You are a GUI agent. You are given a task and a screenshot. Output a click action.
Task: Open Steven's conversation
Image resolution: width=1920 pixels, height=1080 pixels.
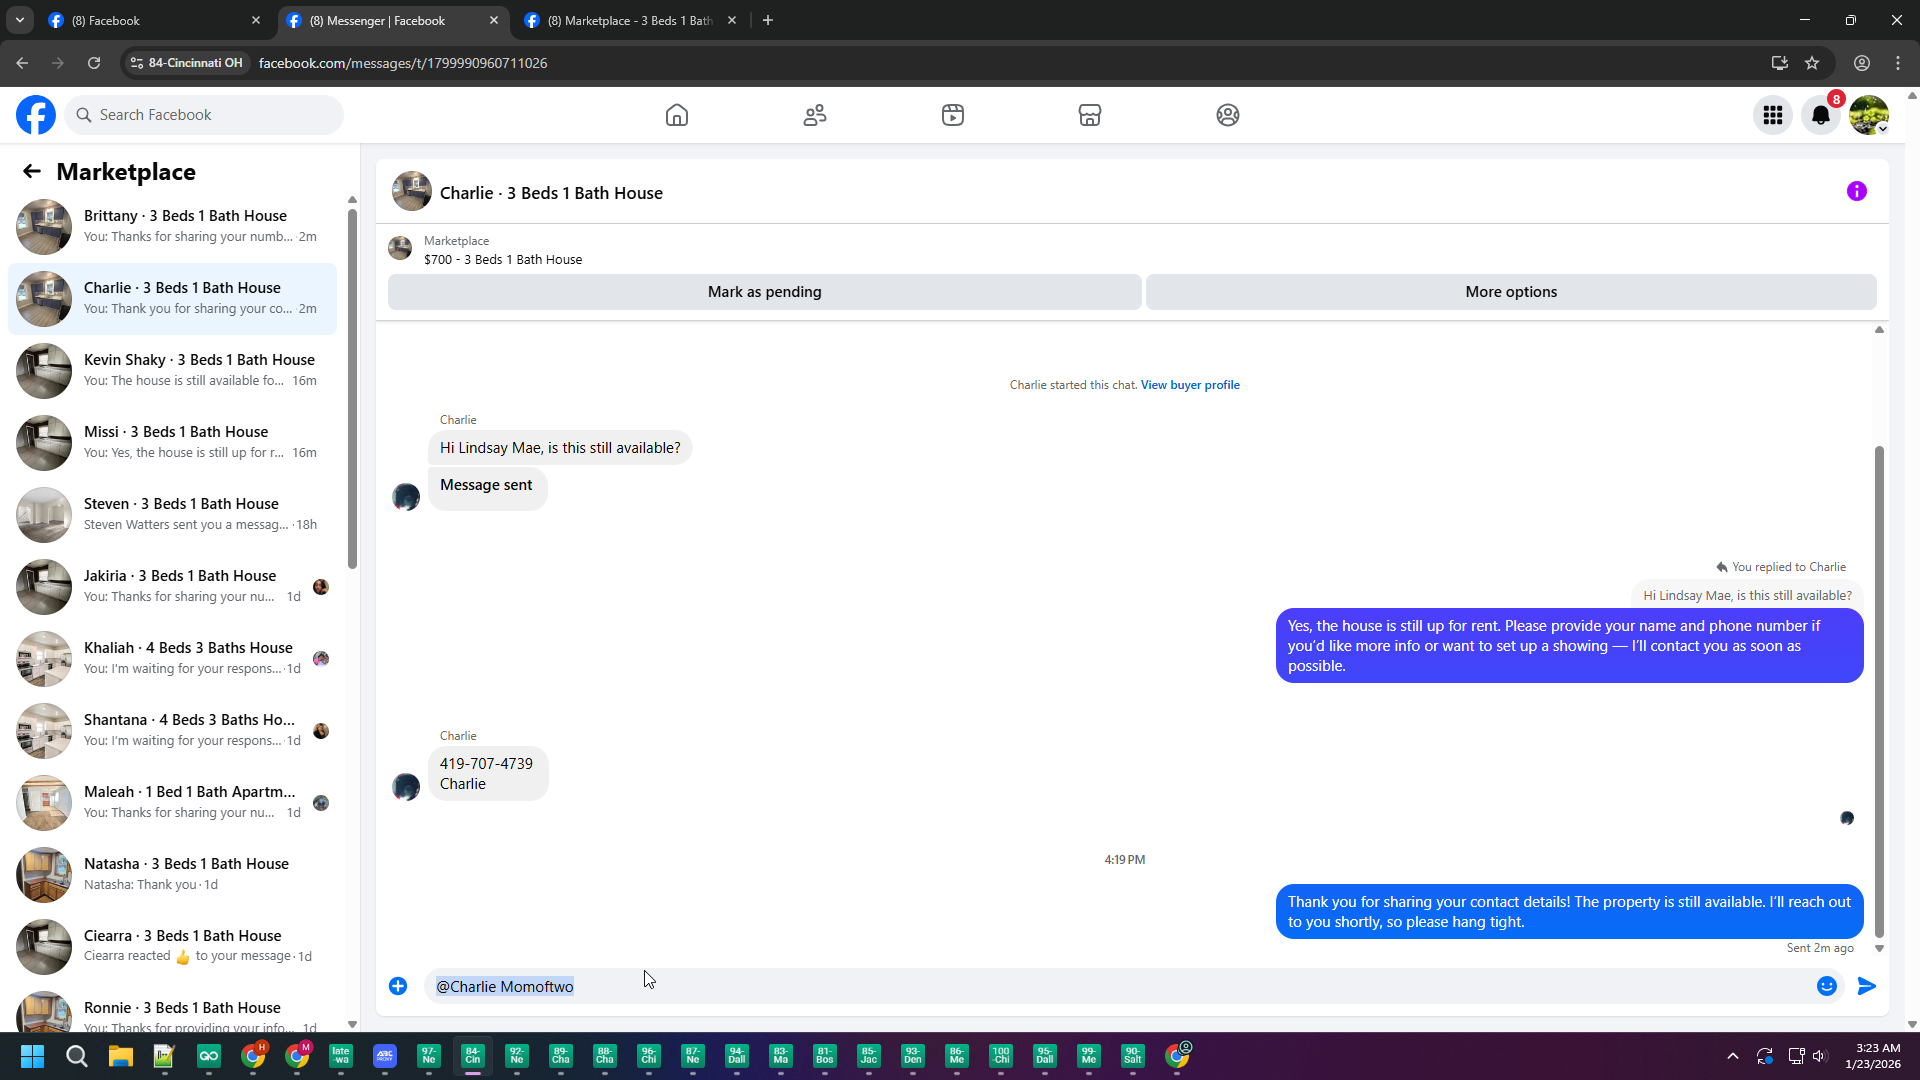click(x=172, y=515)
